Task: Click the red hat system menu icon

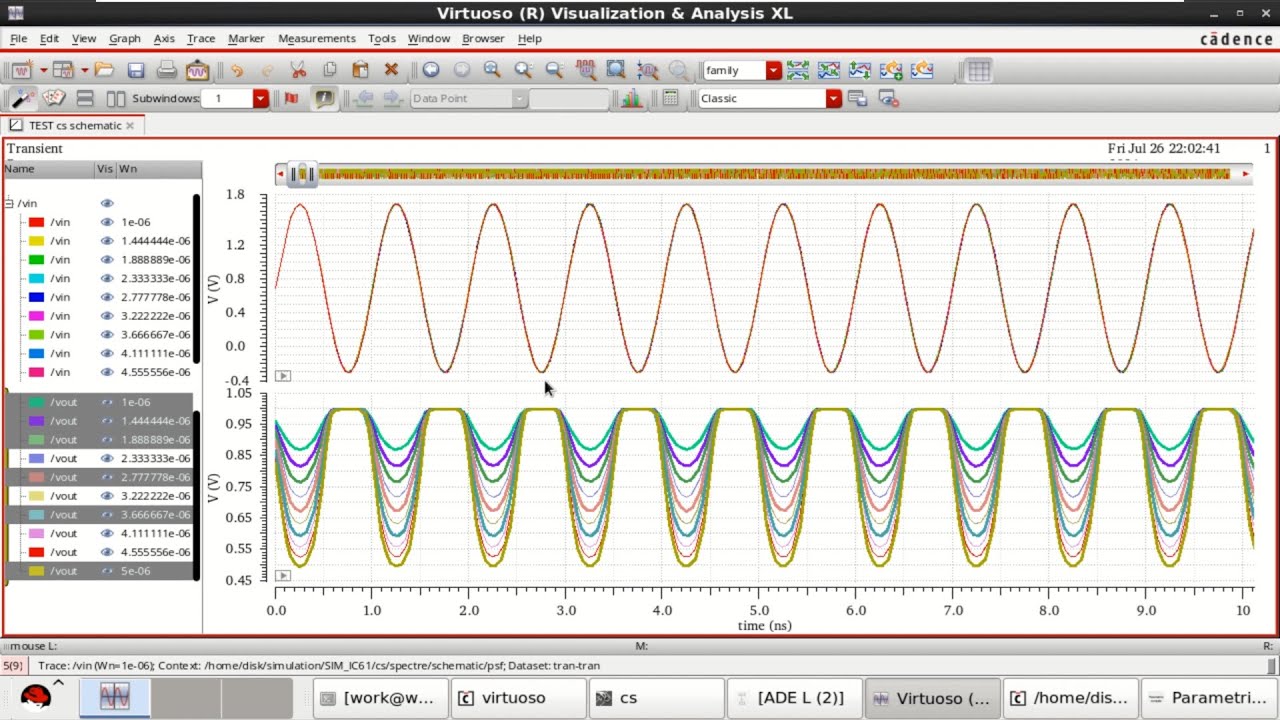Action: pyautogui.click(x=35, y=697)
